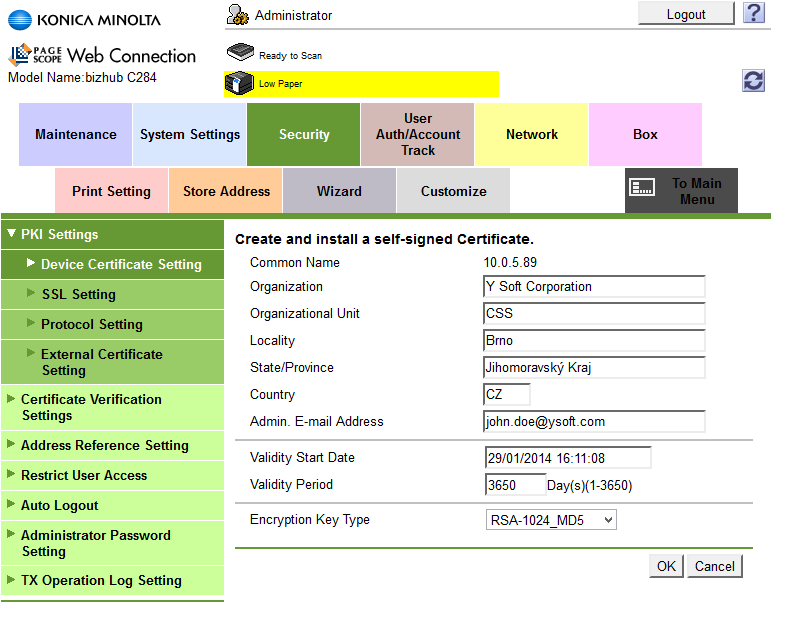Click the PageScope Web Connection logo

100,55
